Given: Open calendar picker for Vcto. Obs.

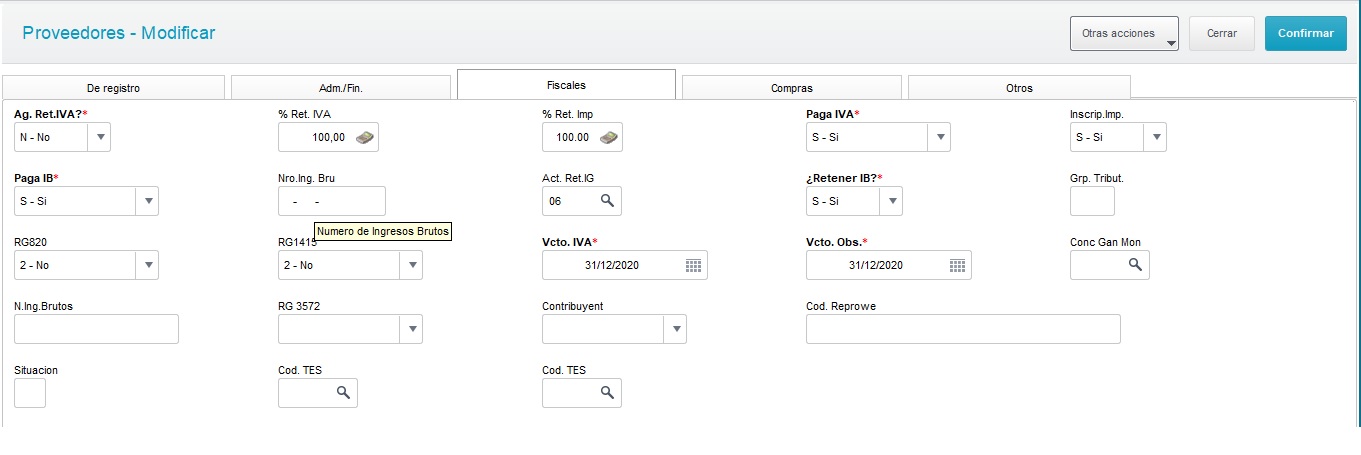Looking at the screenshot, I should tap(957, 265).
